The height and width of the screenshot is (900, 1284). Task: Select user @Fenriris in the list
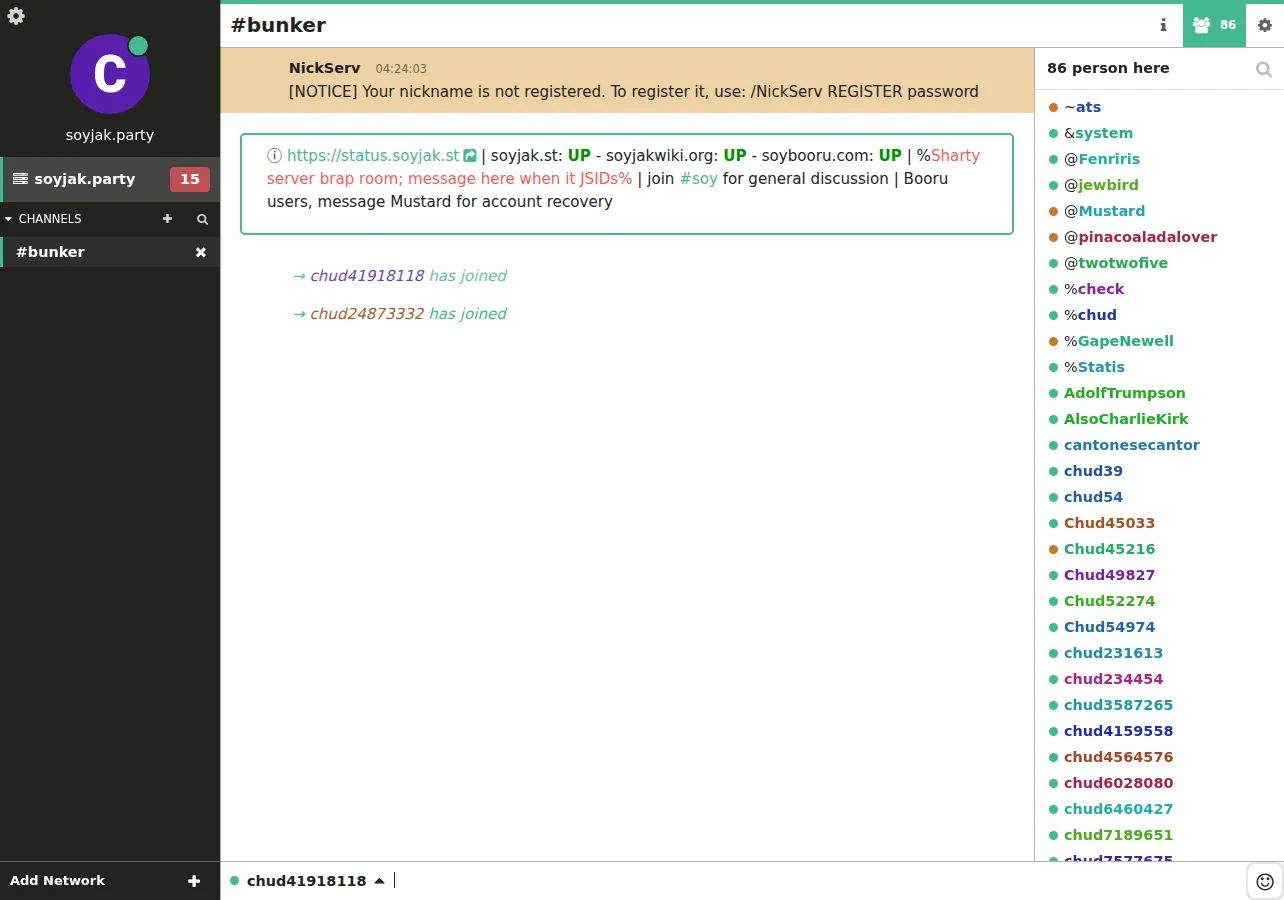1102,159
